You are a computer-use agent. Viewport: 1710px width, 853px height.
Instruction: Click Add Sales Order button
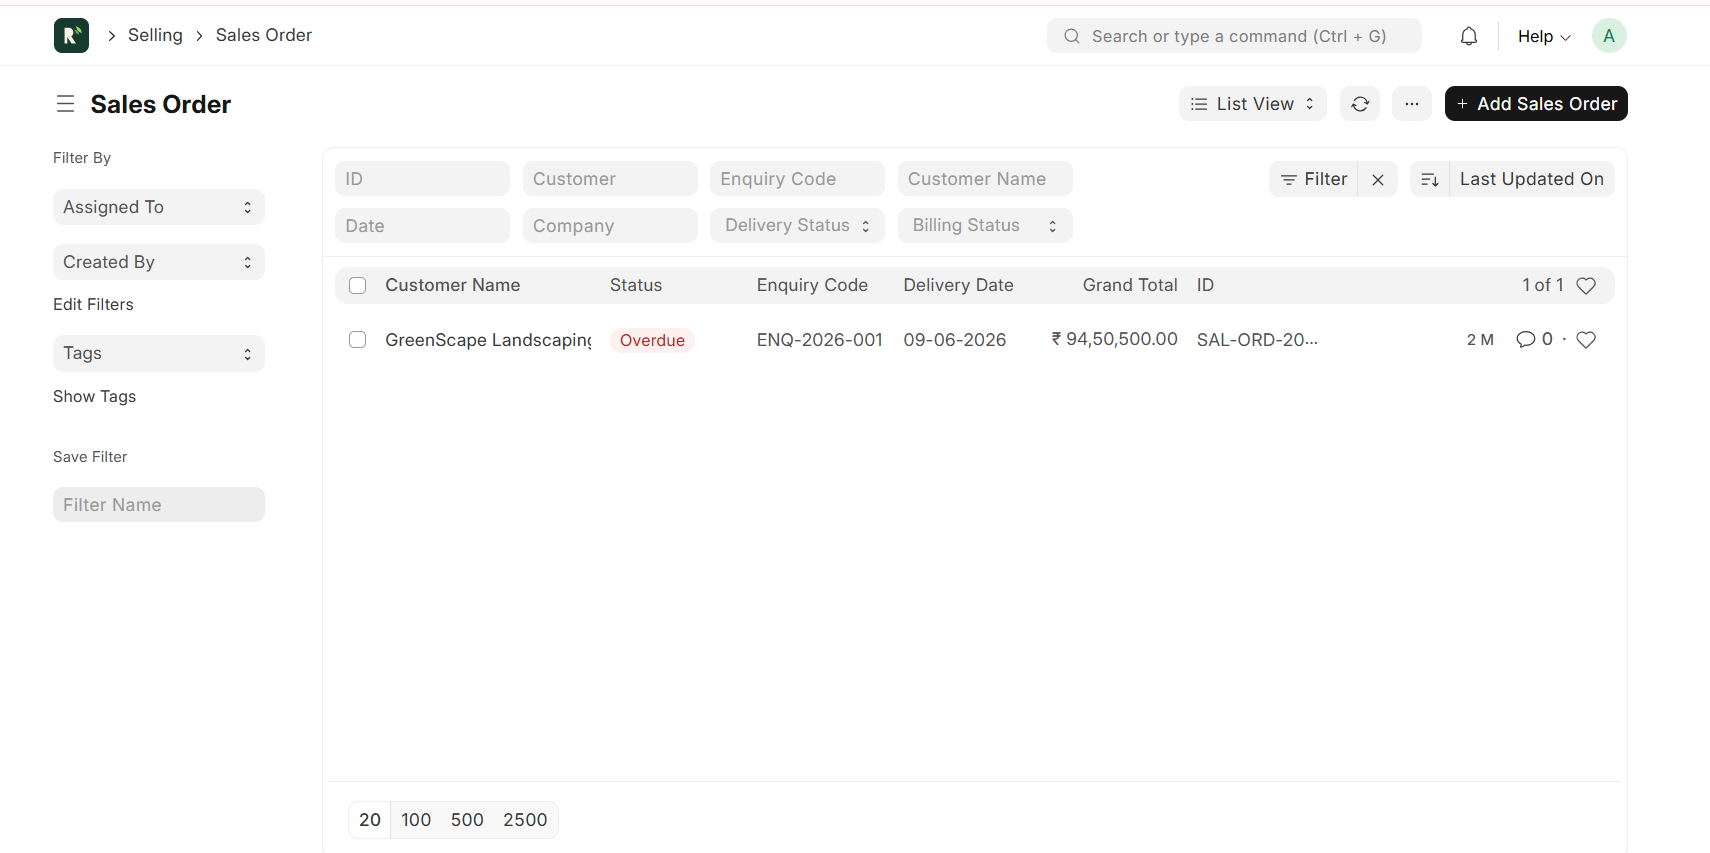pos(1536,104)
